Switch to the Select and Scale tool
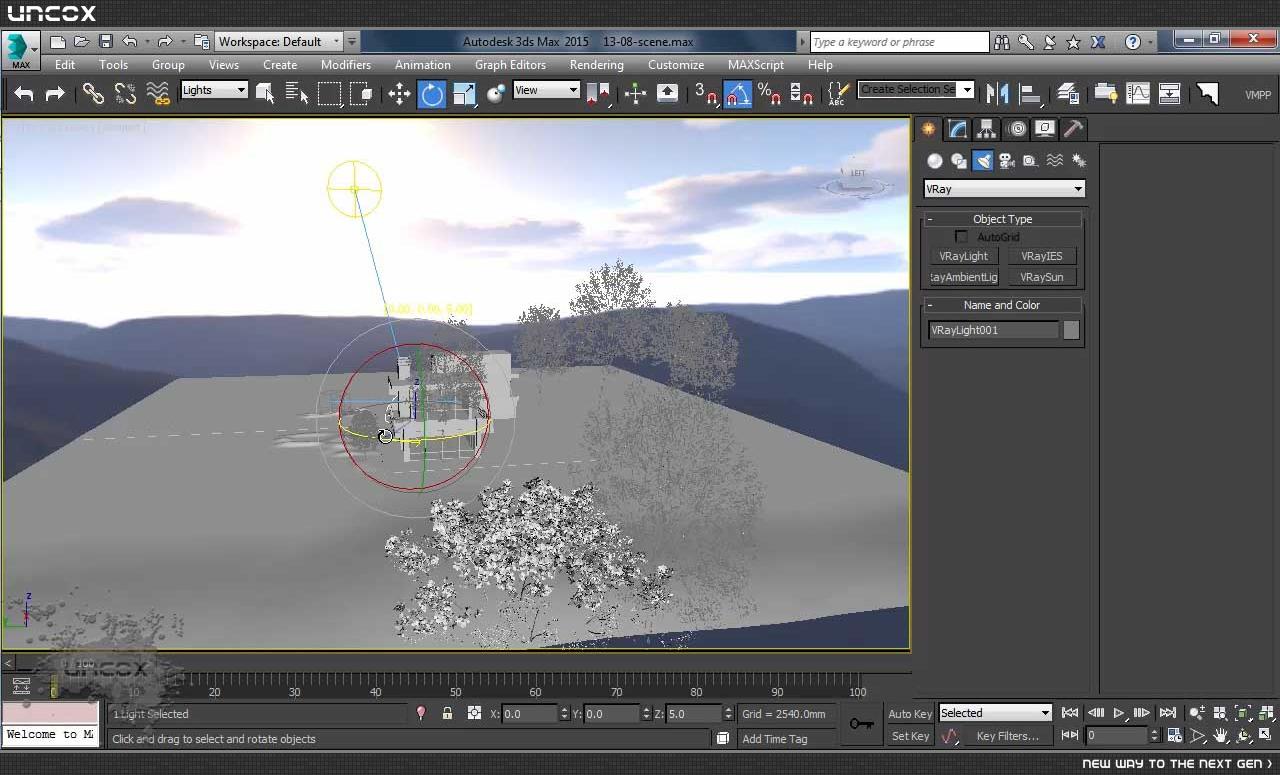Viewport: 1280px width, 775px height. [x=464, y=94]
